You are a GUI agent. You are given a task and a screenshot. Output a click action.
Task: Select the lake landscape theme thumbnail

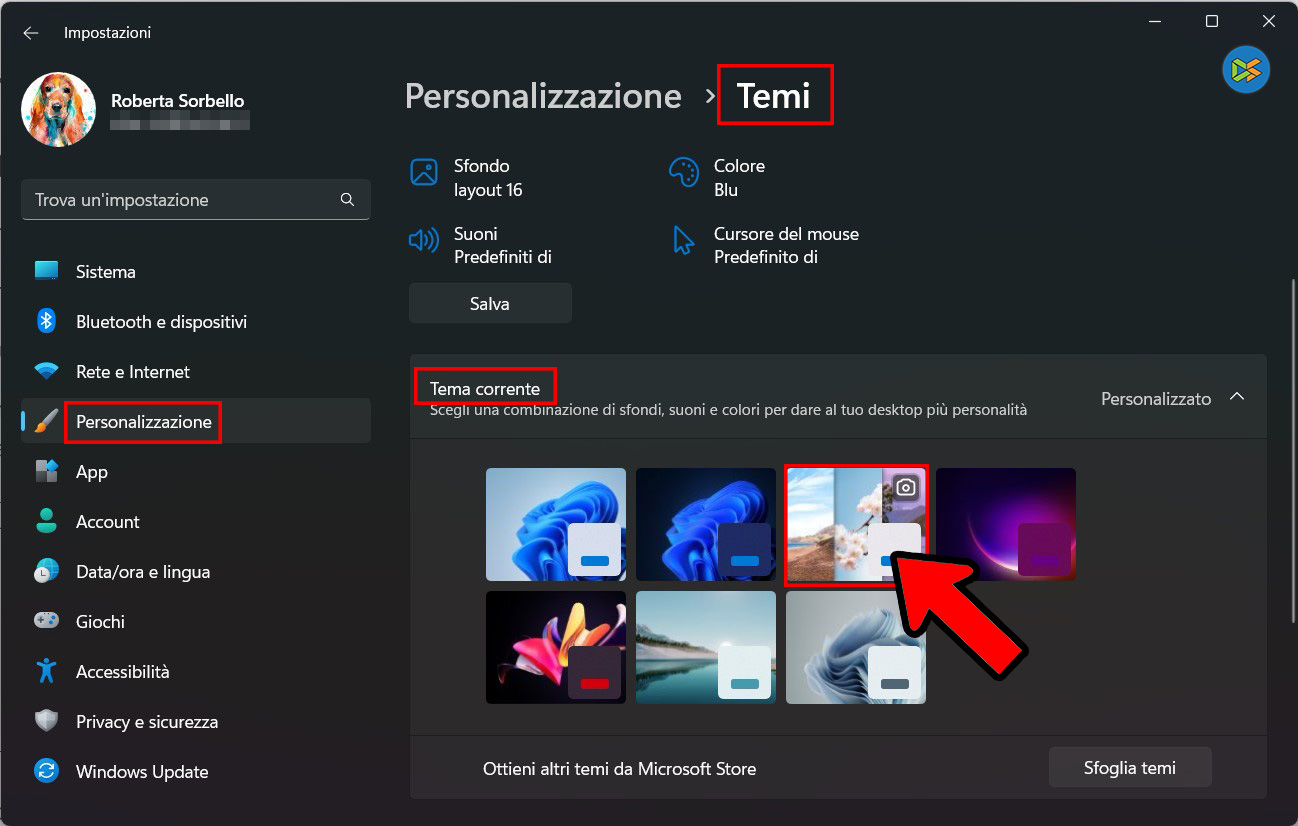click(705, 647)
